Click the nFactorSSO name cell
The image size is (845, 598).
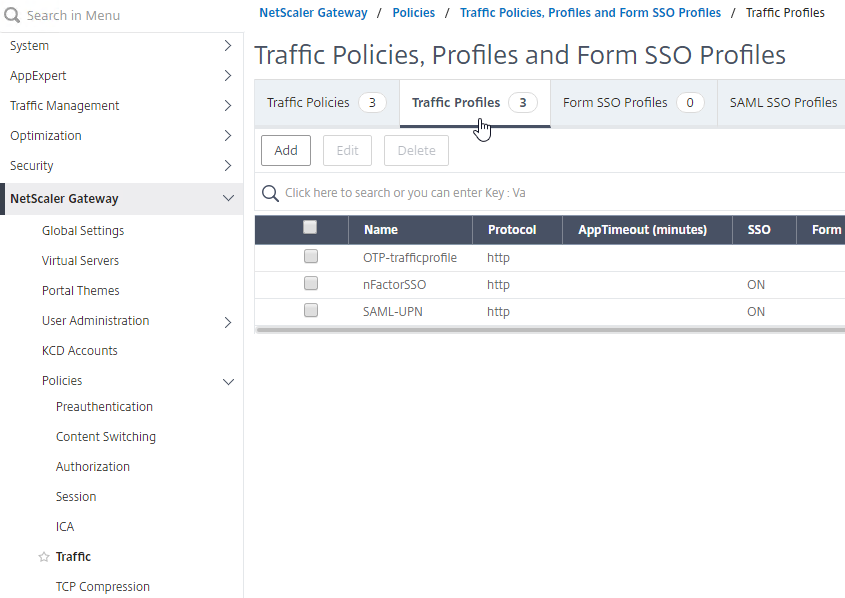[x=394, y=285]
